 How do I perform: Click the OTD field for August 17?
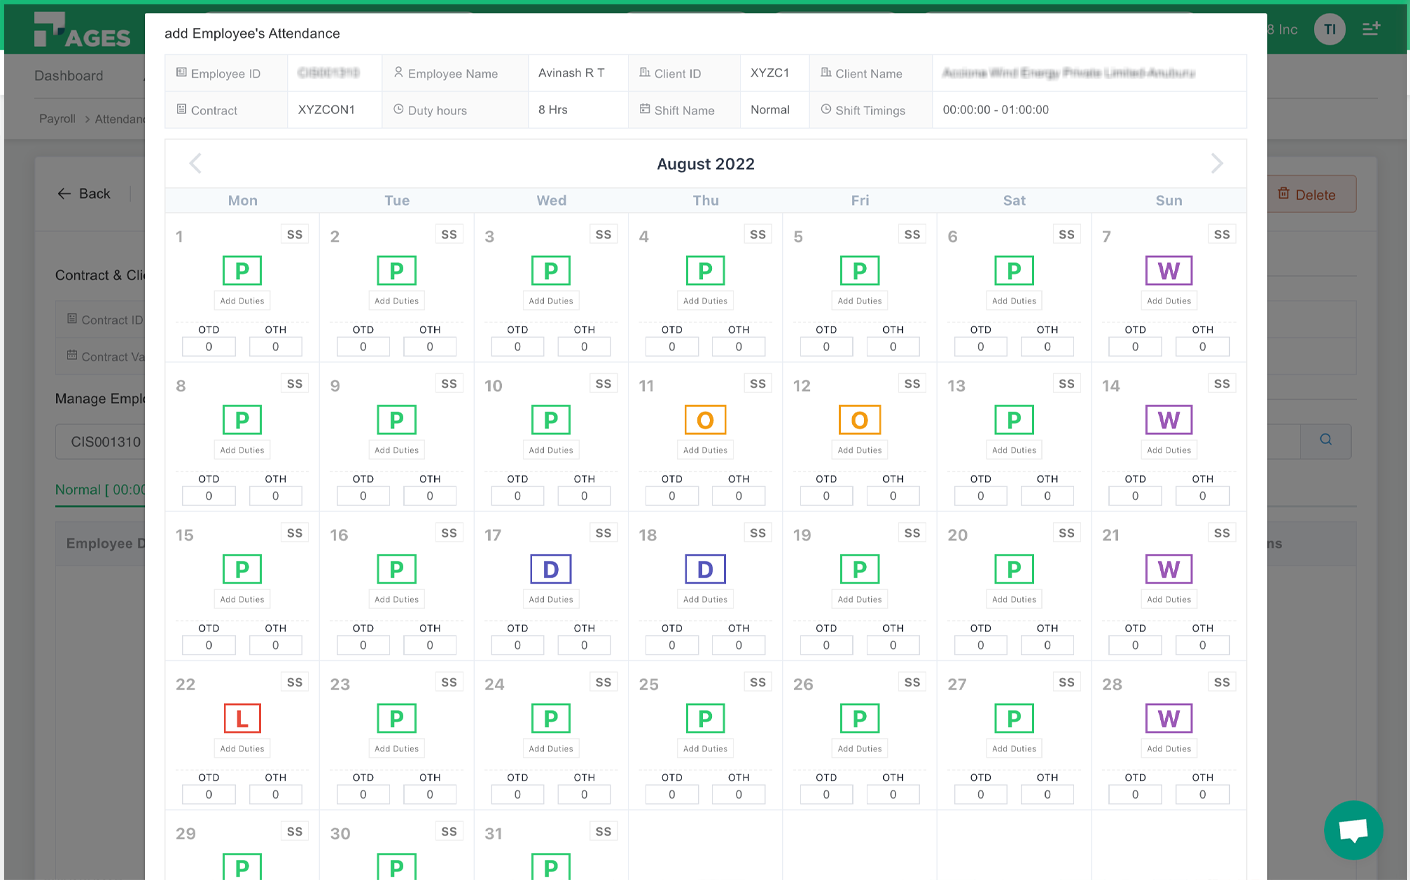(517, 646)
